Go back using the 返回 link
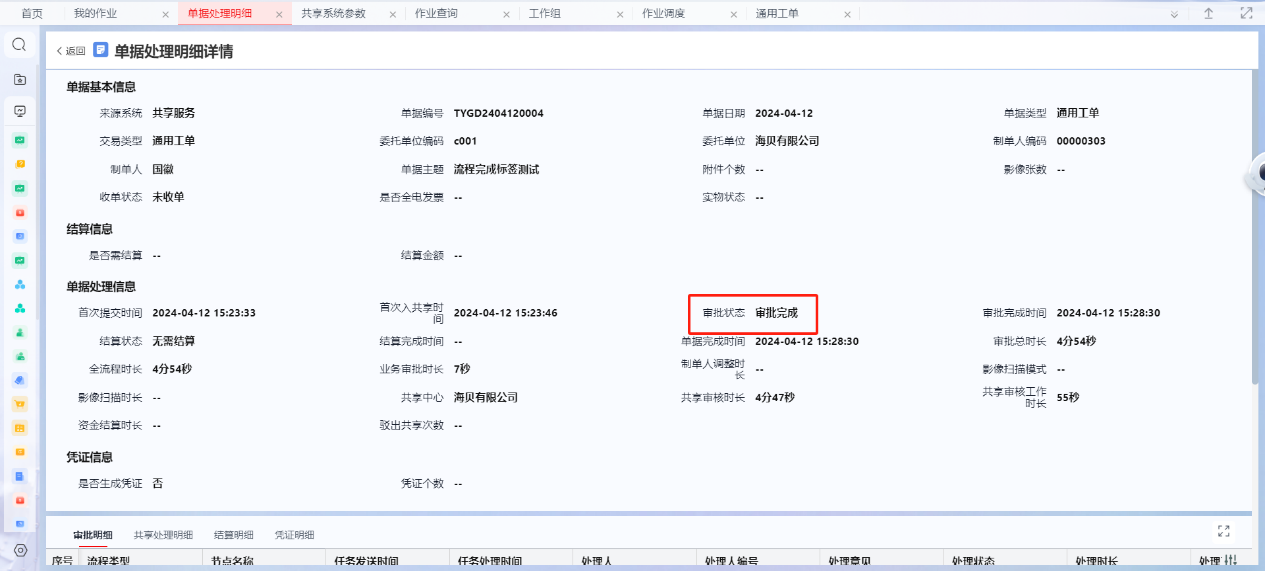Screen dimensions: 1265x571 [x=70, y=51]
